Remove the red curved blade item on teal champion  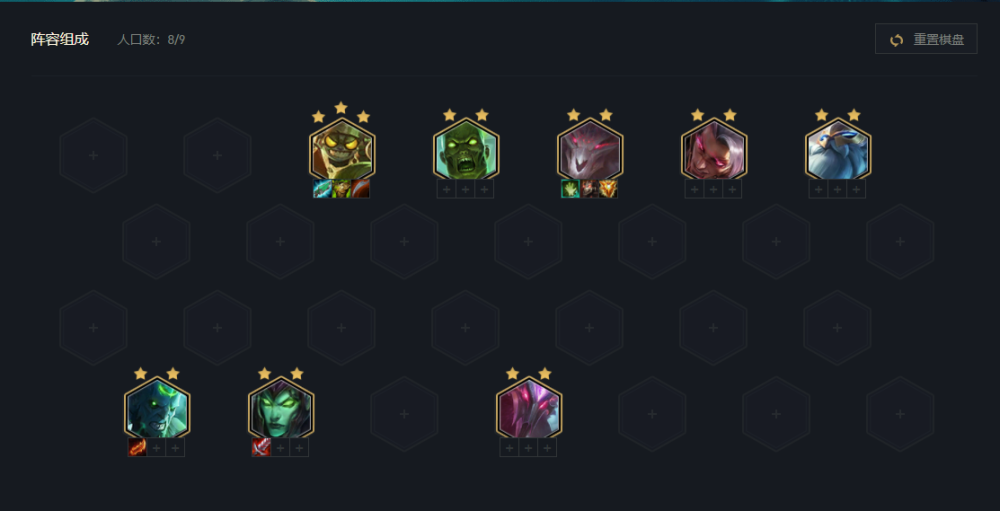tap(137, 447)
